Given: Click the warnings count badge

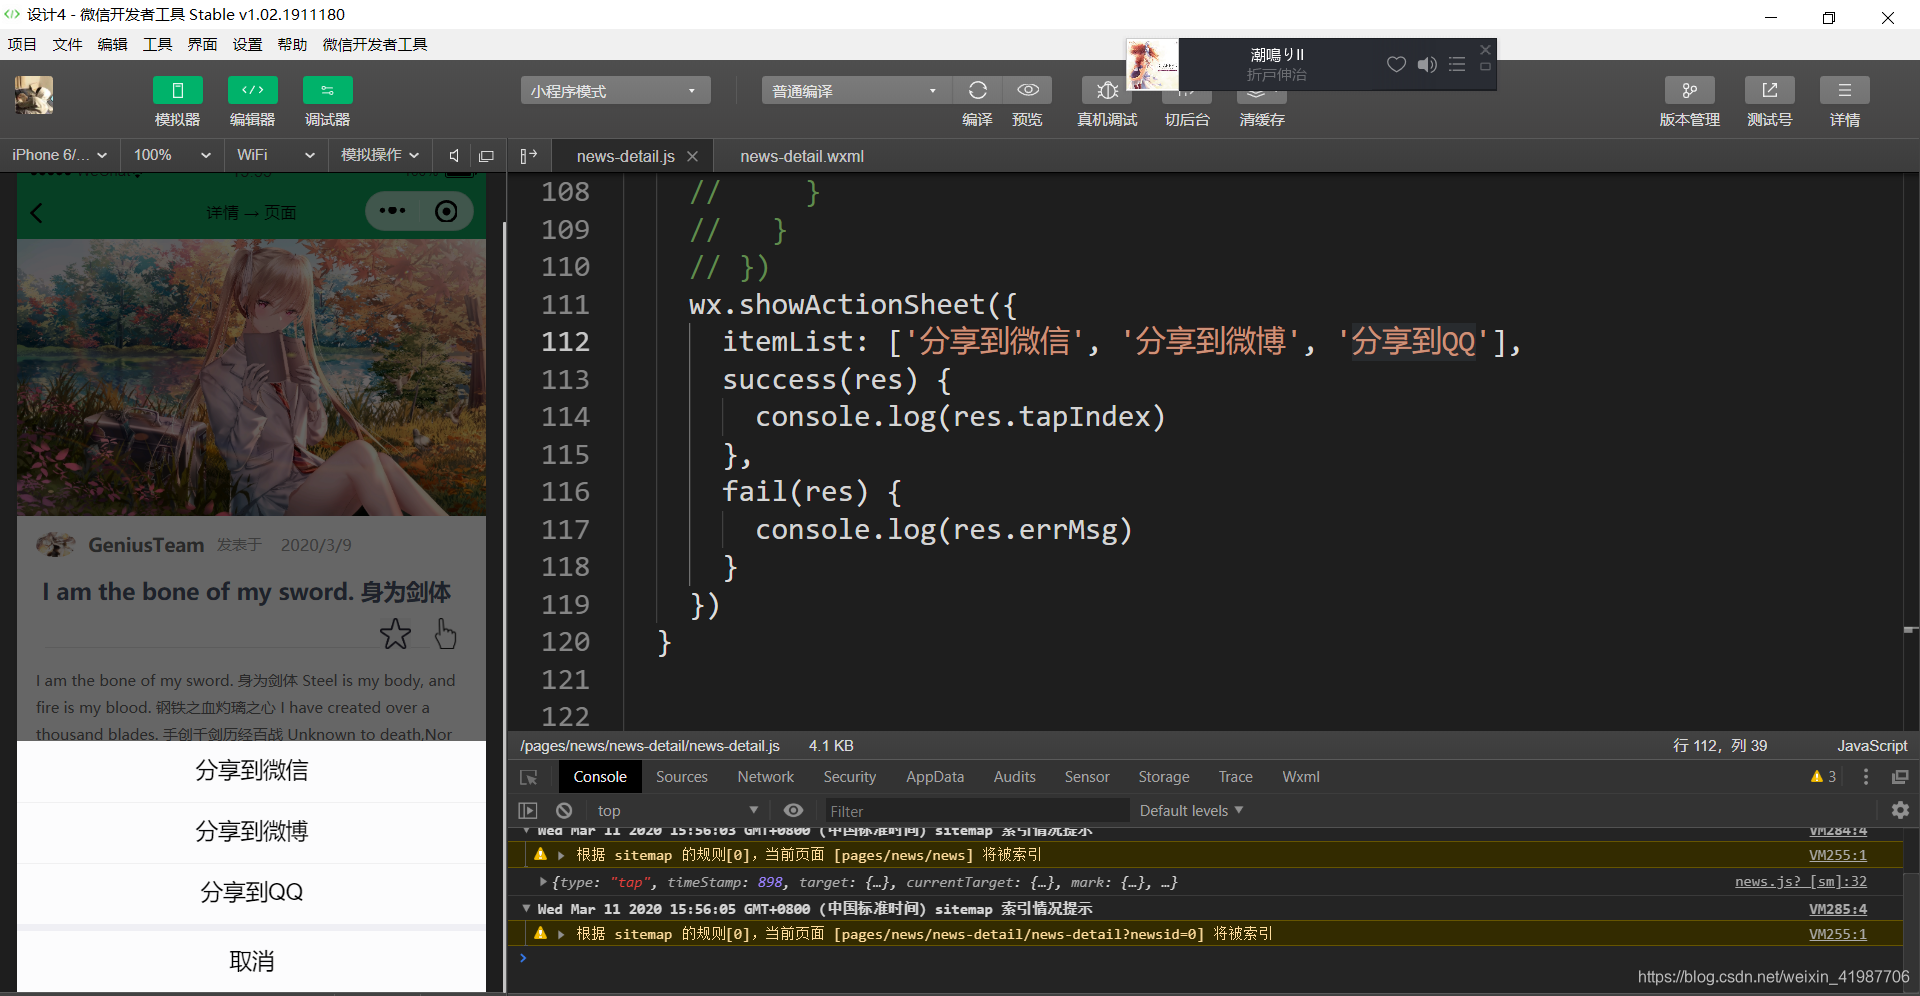Looking at the screenshot, I should (x=1823, y=777).
